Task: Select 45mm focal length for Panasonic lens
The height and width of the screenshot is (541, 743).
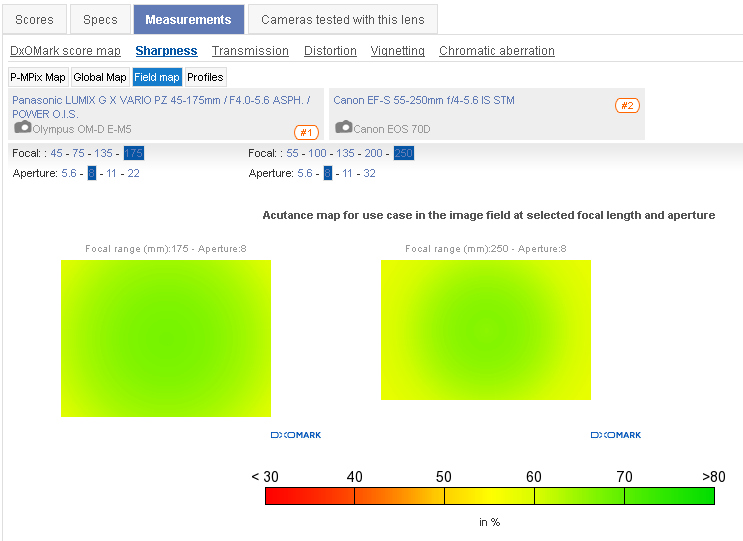Action: (x=56, y=153)
